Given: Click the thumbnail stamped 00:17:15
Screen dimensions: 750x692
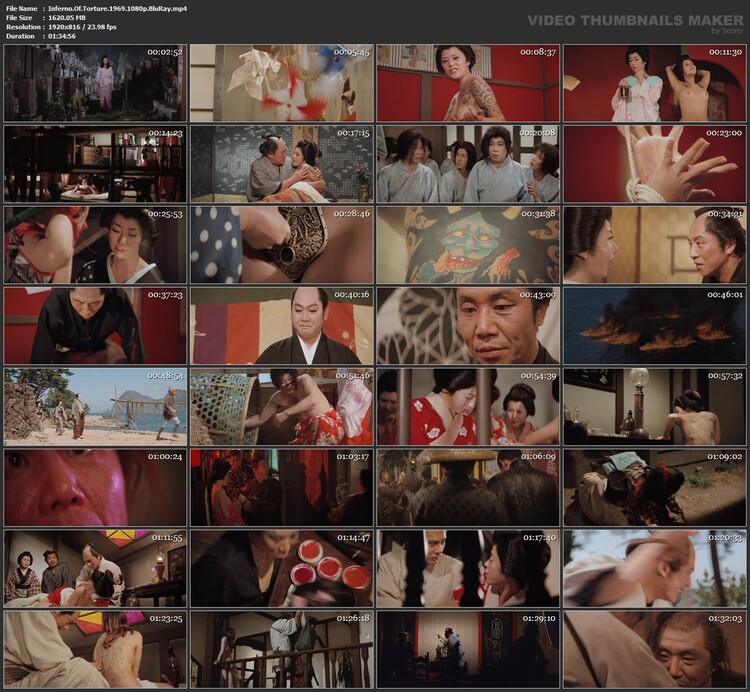Looking at the screenshot, I should point(282,164).
